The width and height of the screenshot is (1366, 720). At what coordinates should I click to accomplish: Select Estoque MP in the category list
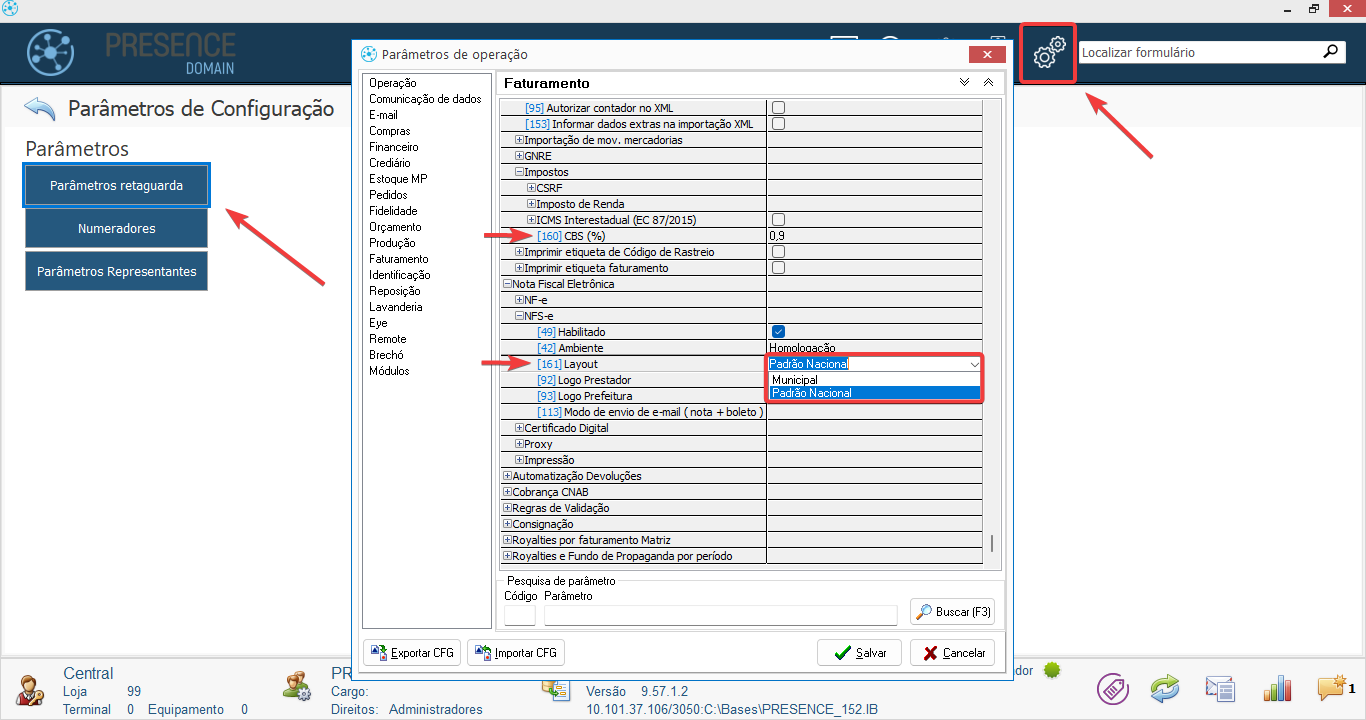pyautogui.click(x=398, y=179)
